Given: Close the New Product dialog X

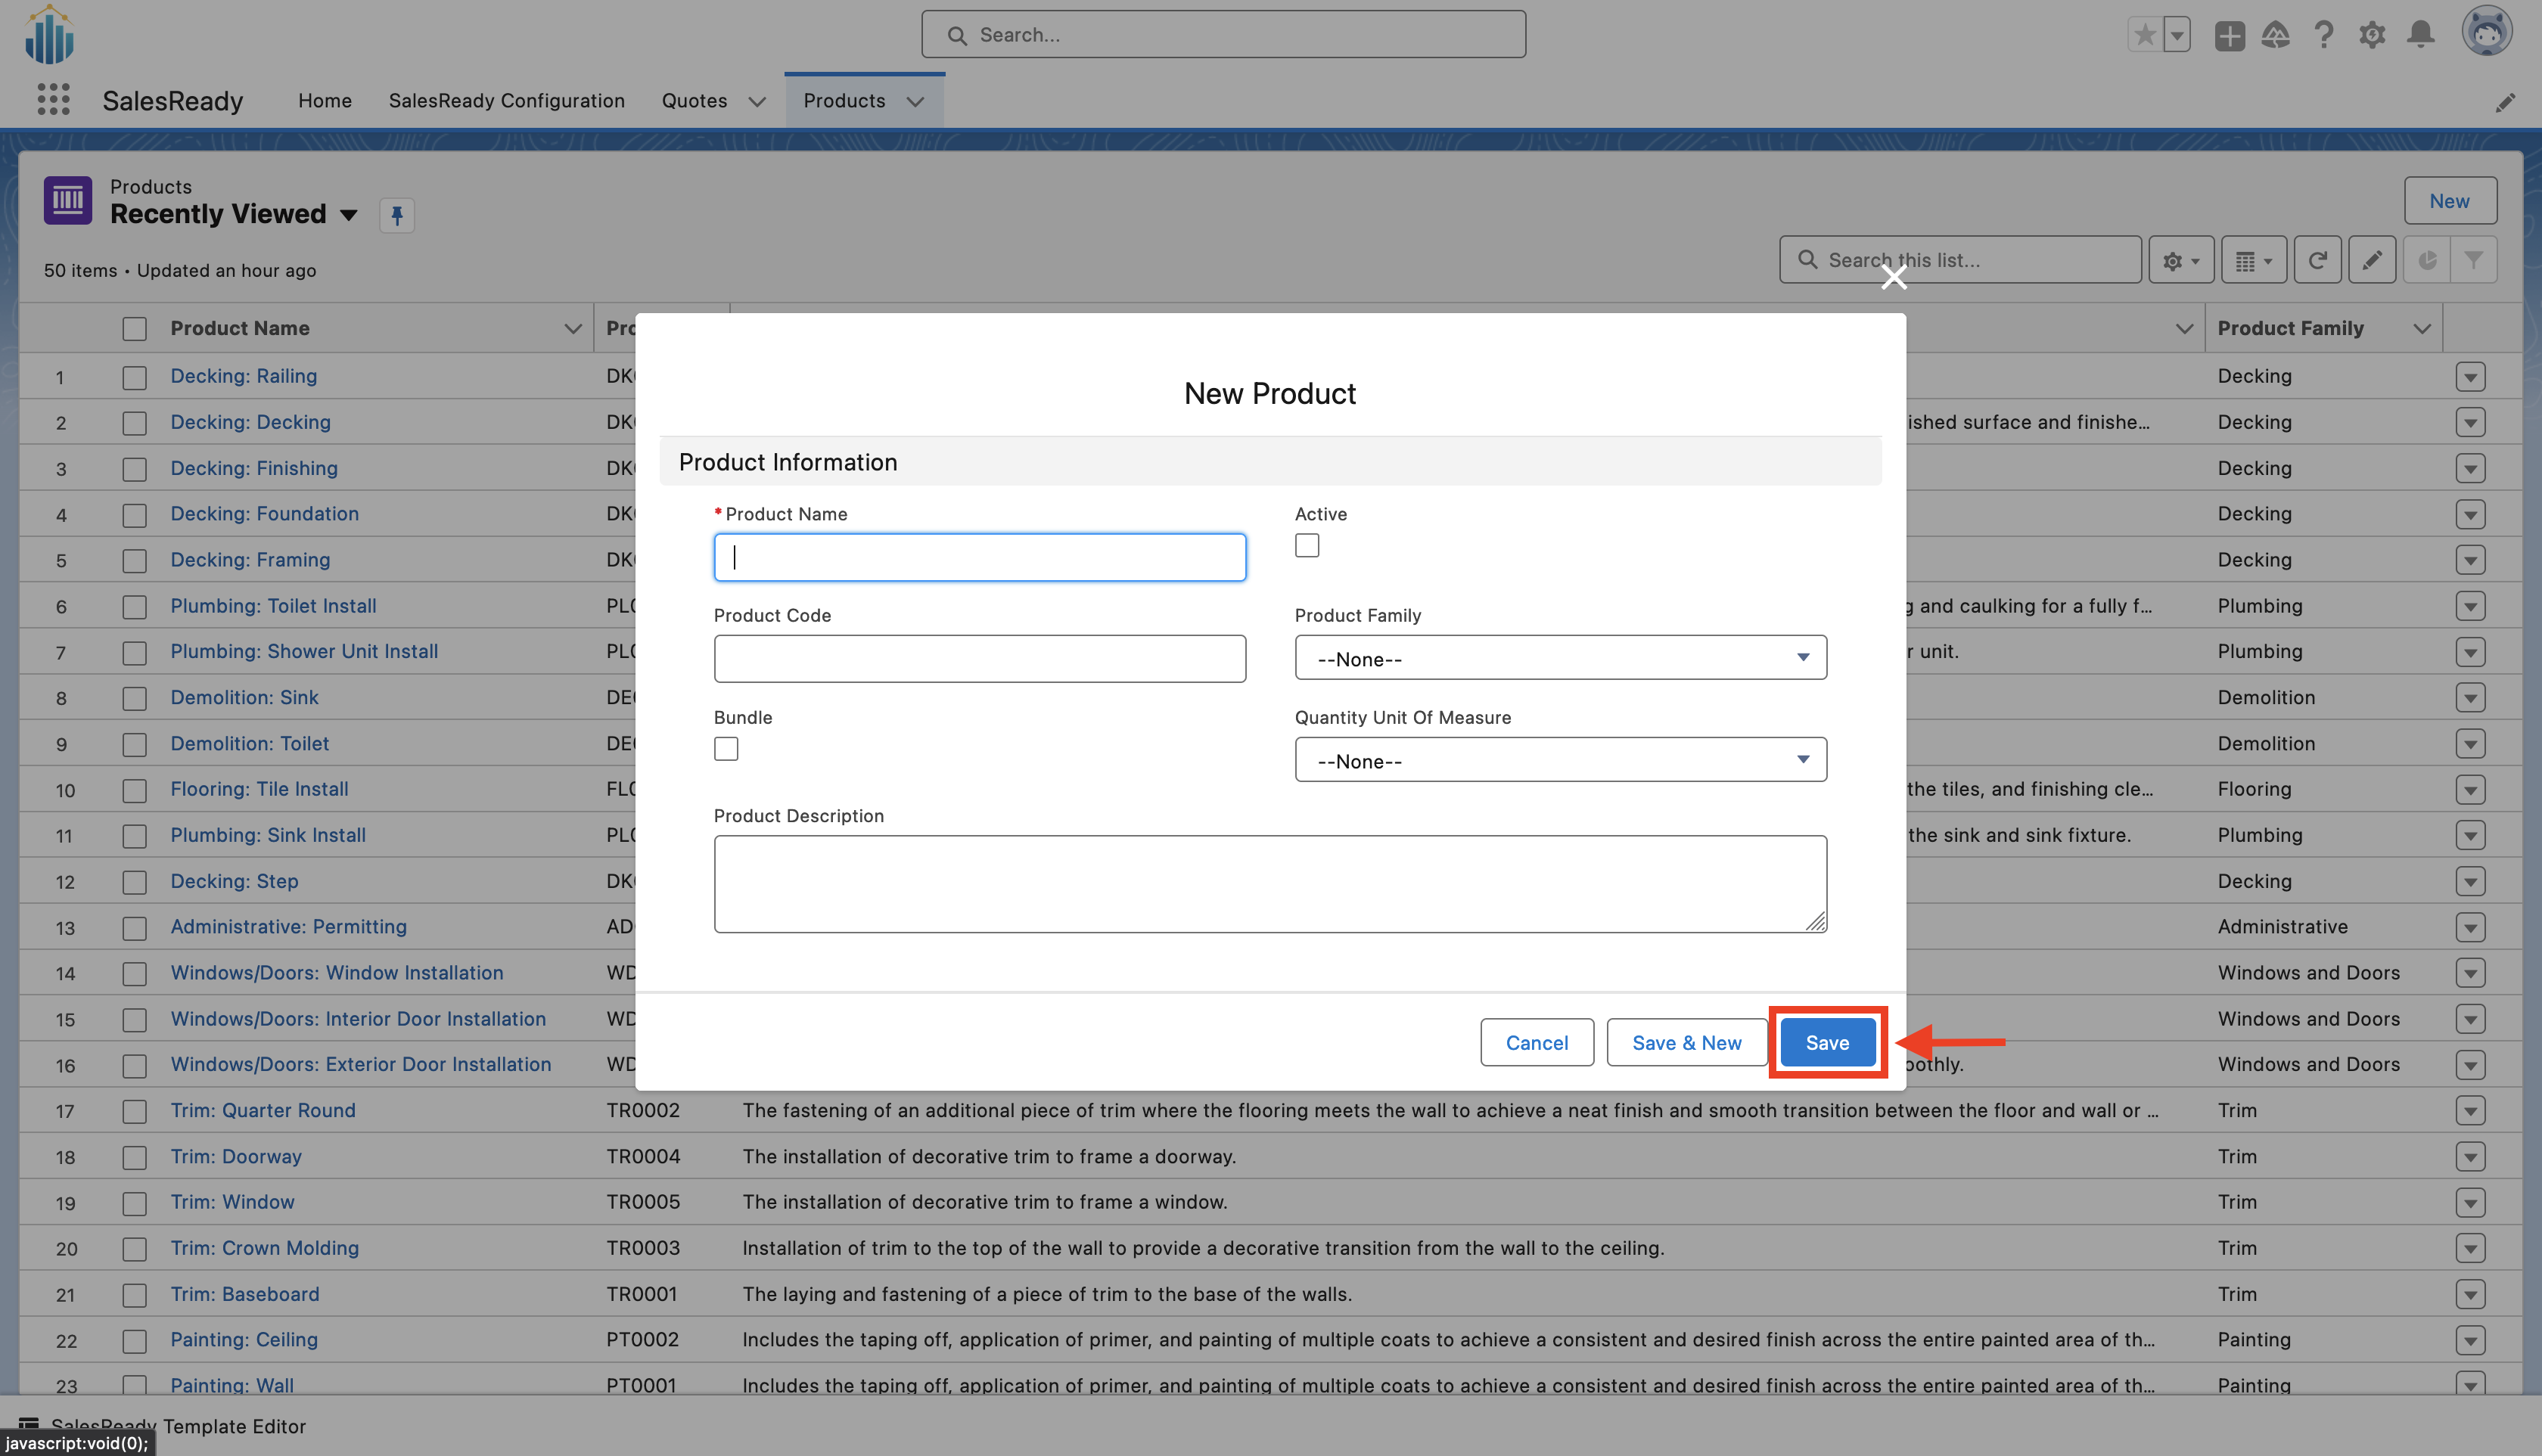Looking at the screenshot, I should [x=1893, y=277].
